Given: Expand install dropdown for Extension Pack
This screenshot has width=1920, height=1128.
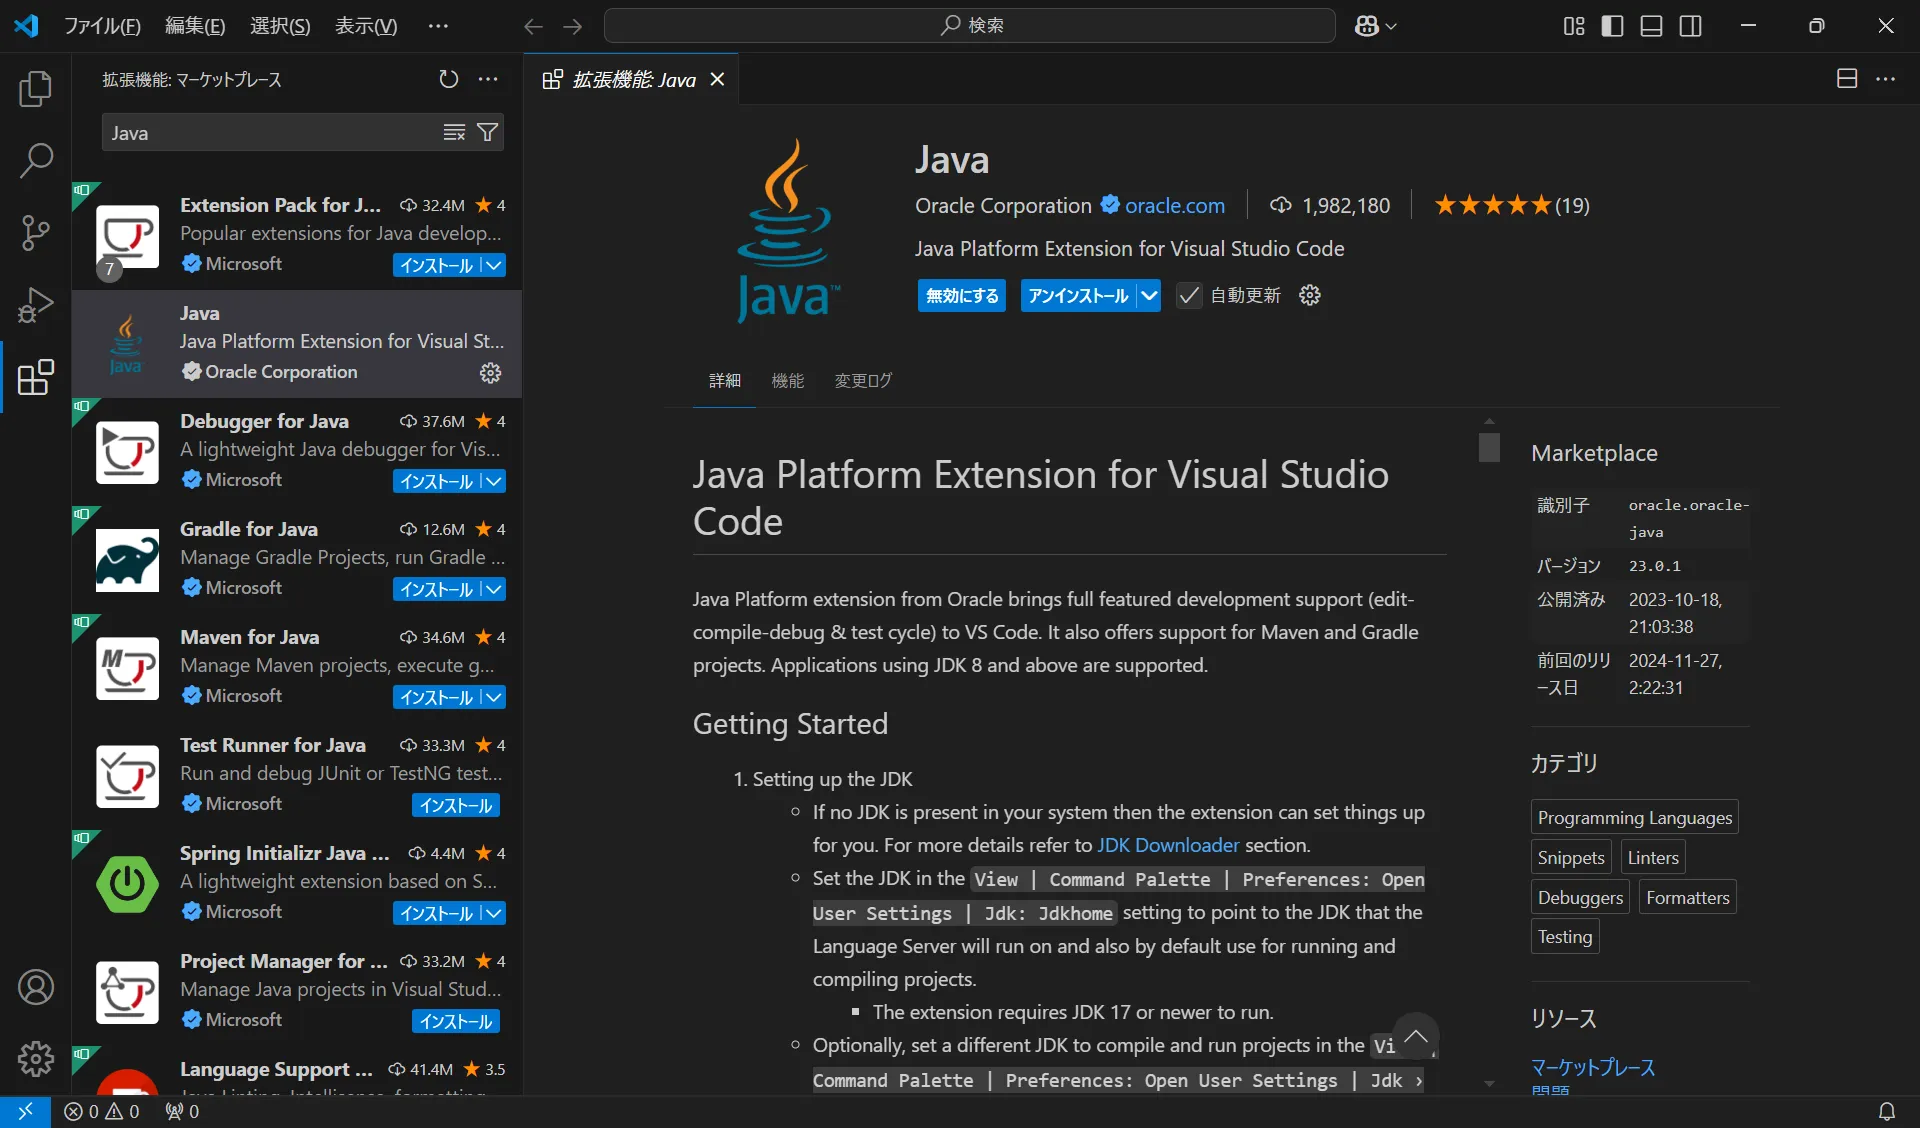Looking at the screenshot, I should (x=493, y=265).
